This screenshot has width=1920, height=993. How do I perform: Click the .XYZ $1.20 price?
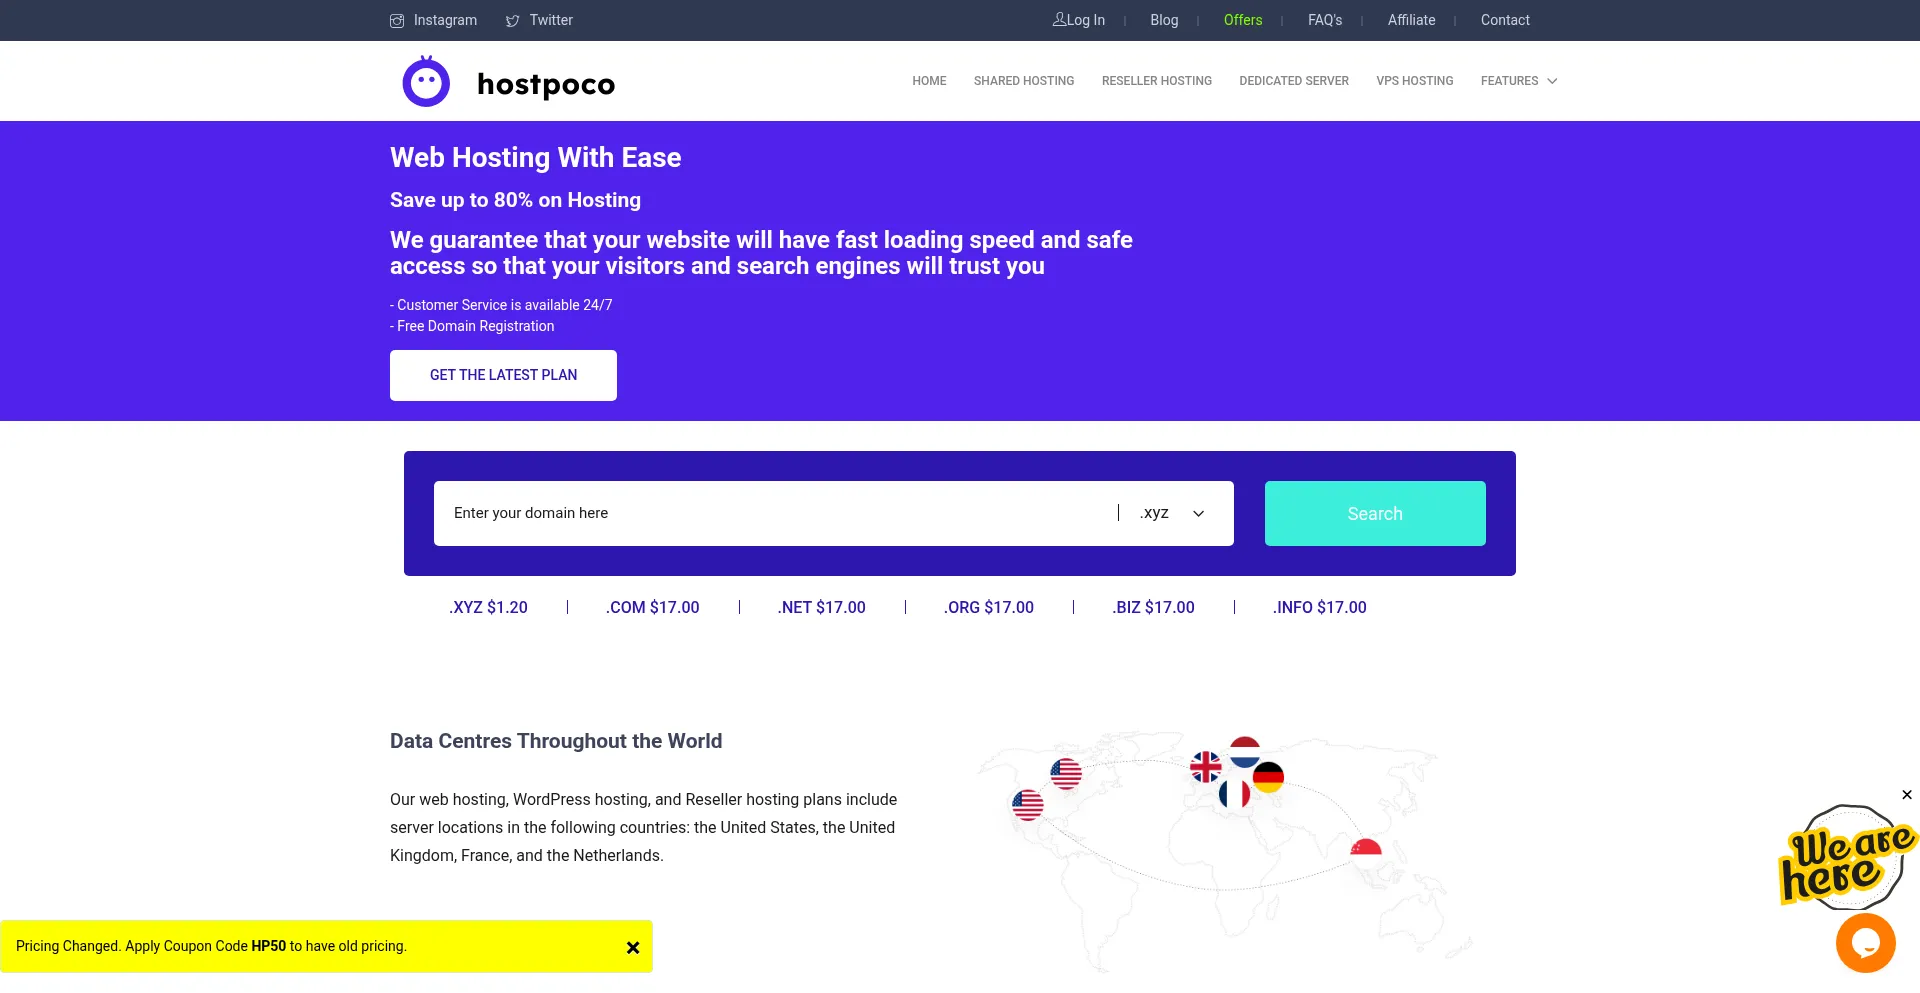tap(488, 607)
